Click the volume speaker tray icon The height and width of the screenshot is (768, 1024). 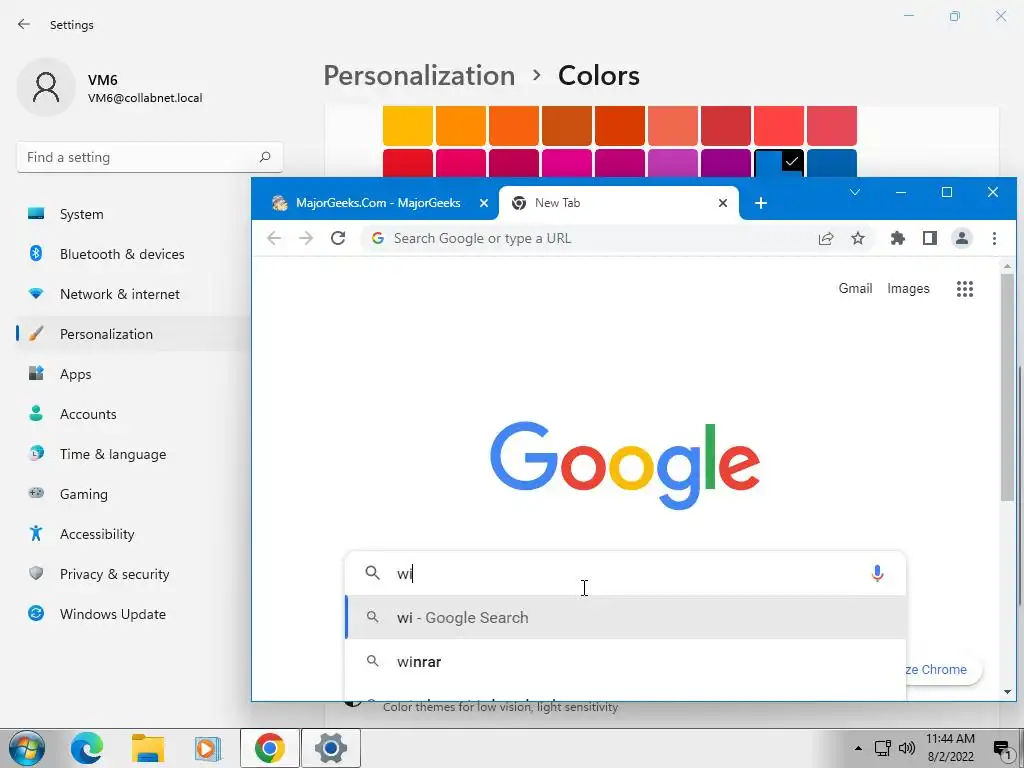[906, 748]
